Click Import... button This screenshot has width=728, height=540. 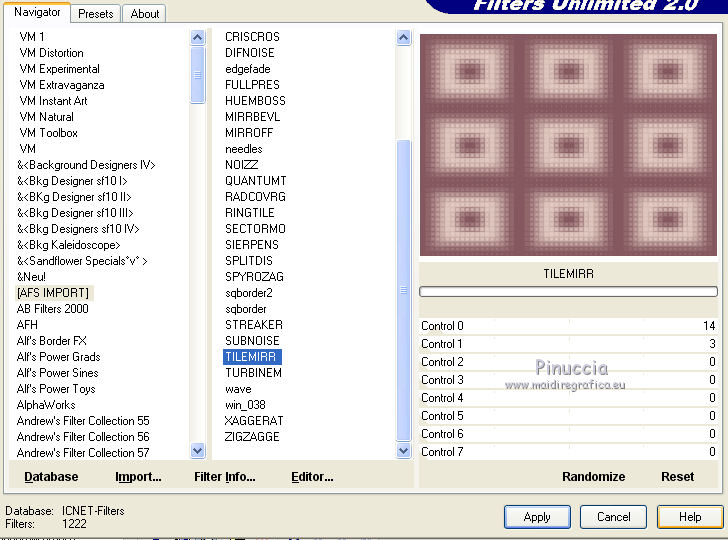(138, 477)
